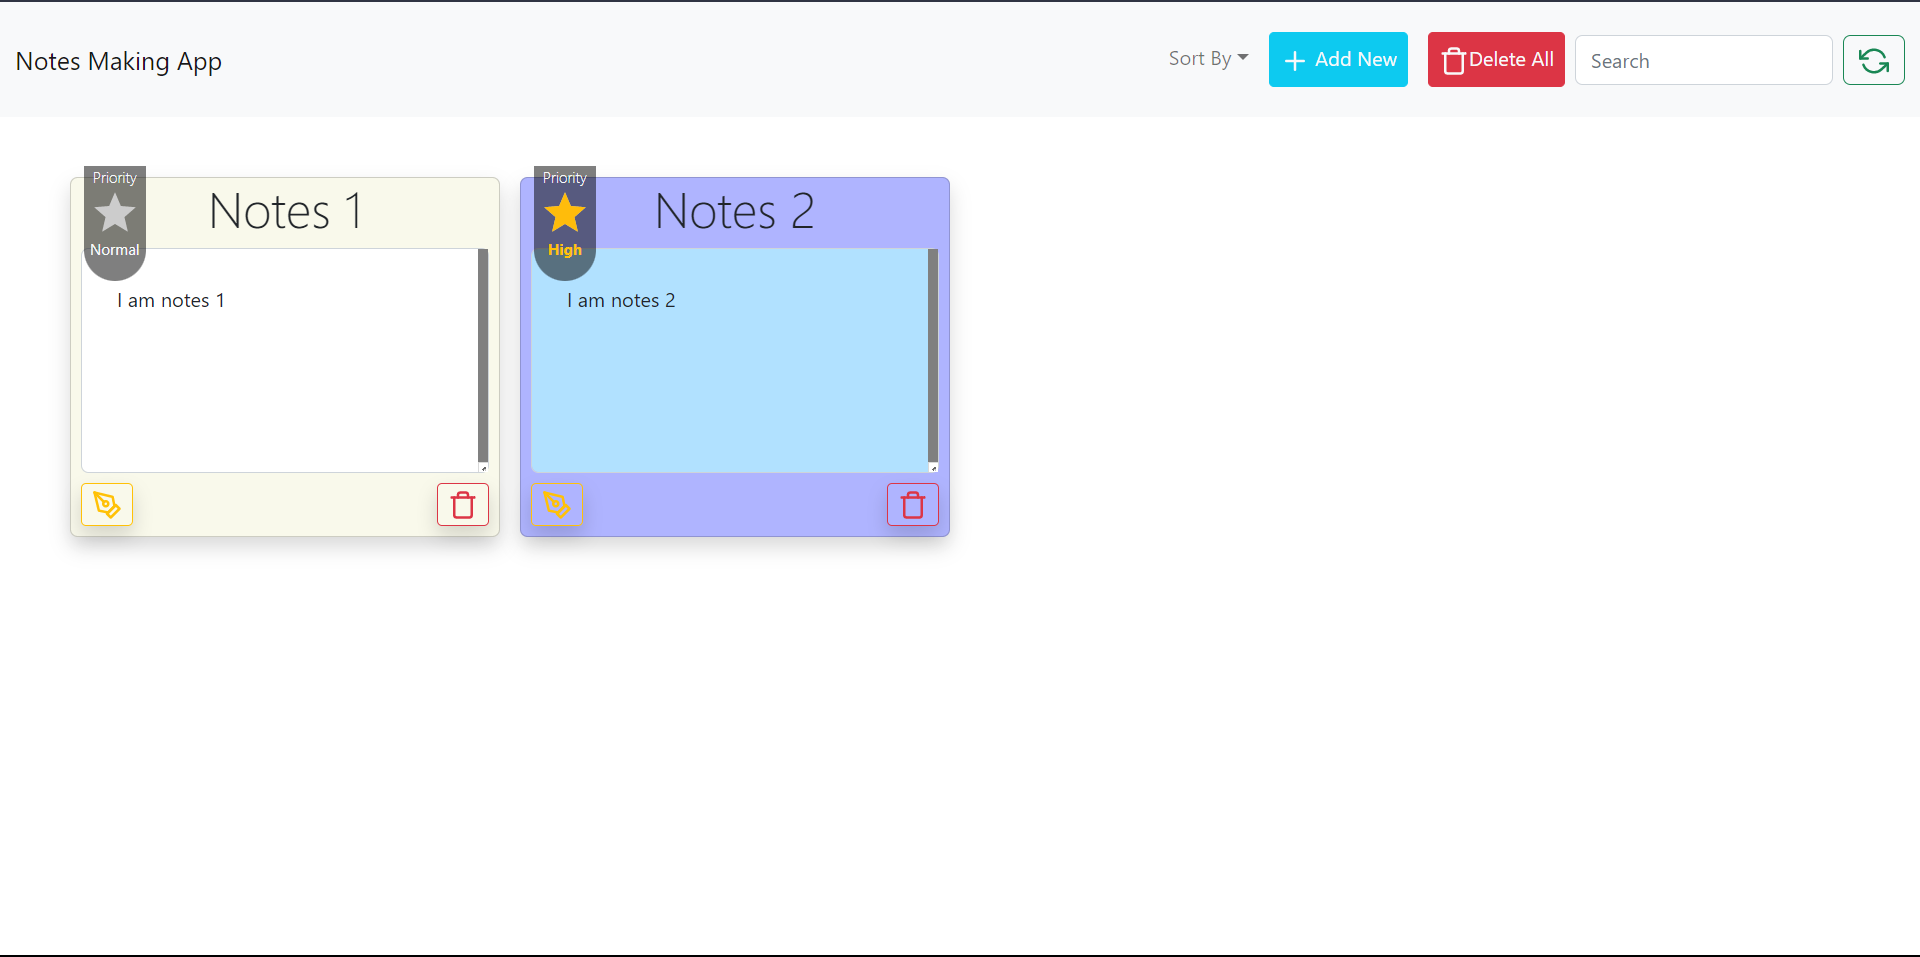Image resolution: width=1920 pixels, height=957 pixels.
Task: Click the delete trash icon on Notes 1
Action: pyautogui.click(x=462, y=504)
